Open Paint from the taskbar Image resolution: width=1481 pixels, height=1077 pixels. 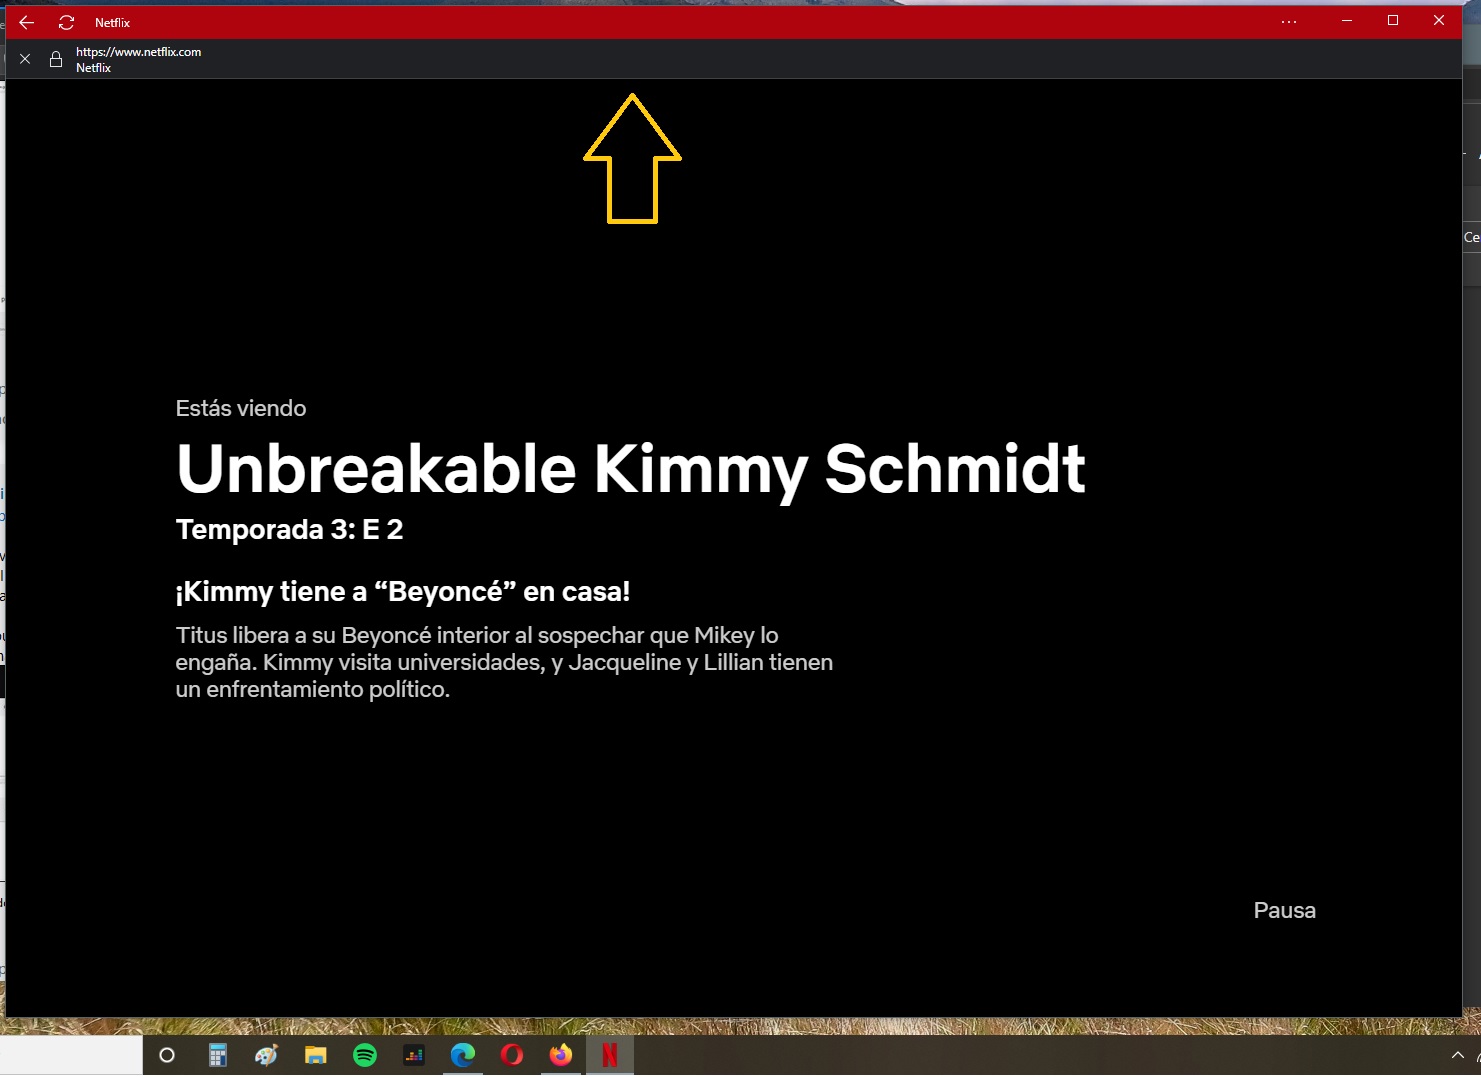pyautogui.click(x=266, y=1055)
